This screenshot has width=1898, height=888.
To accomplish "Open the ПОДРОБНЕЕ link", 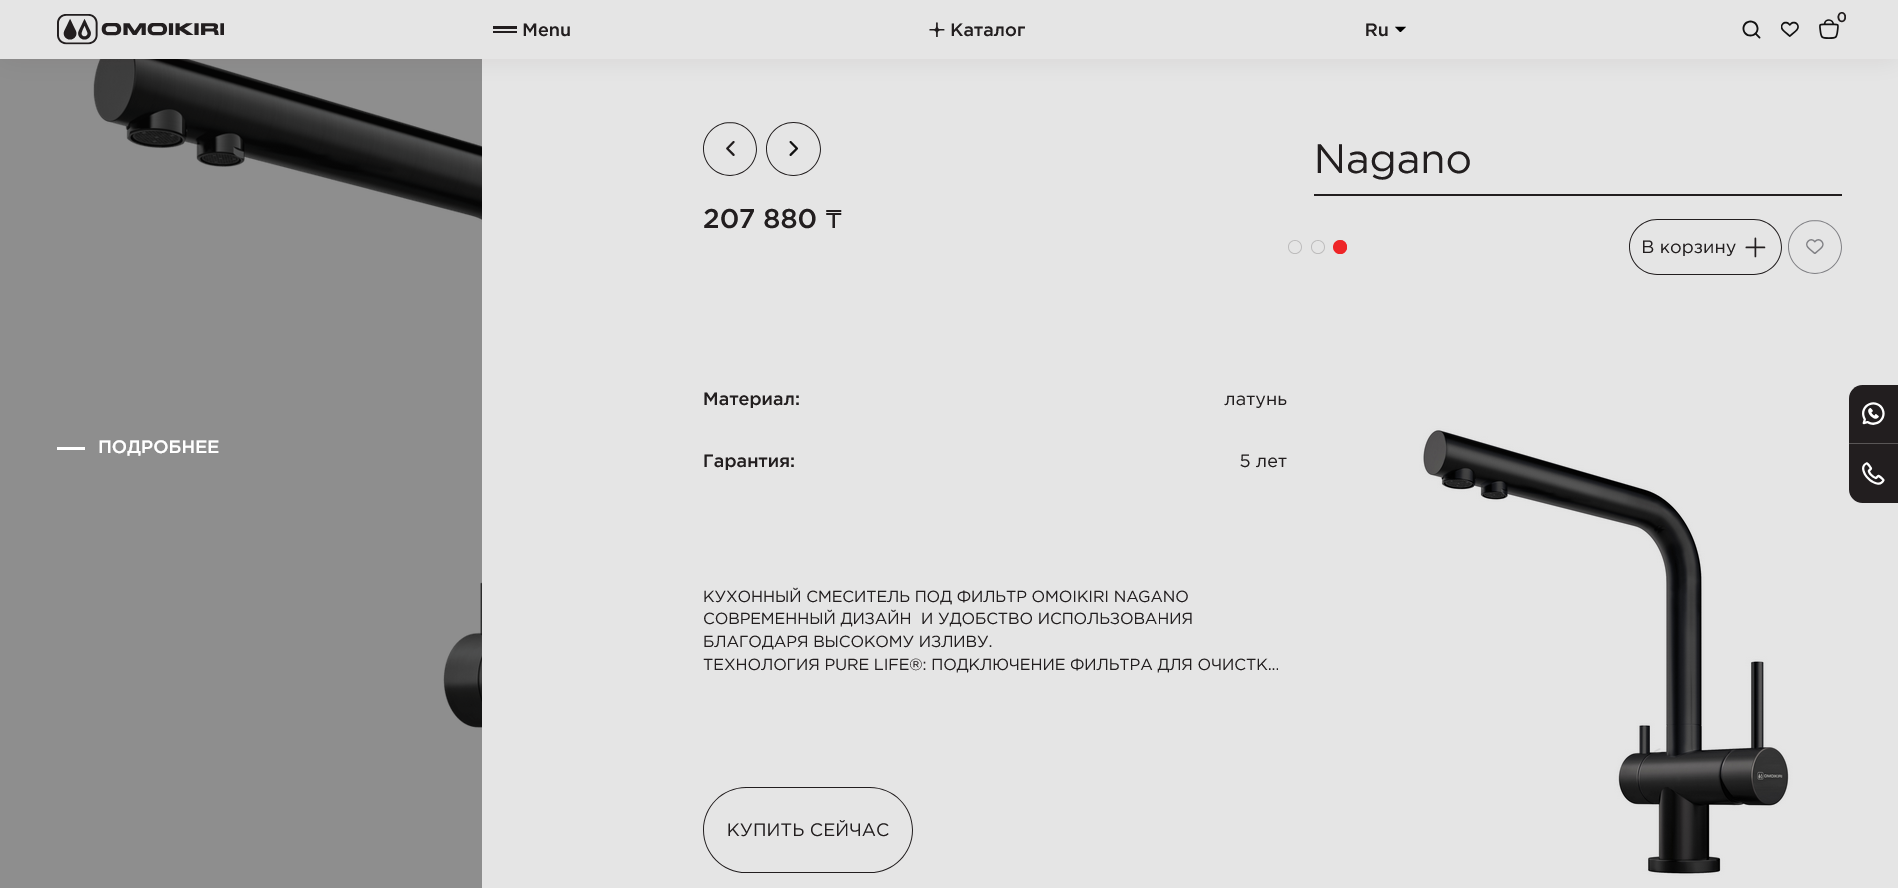I will [x=138, y=447].
